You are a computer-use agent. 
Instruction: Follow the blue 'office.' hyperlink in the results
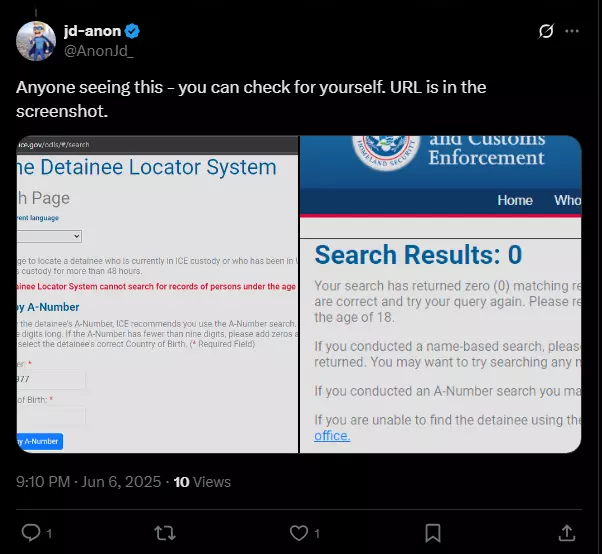click(332, 436)
